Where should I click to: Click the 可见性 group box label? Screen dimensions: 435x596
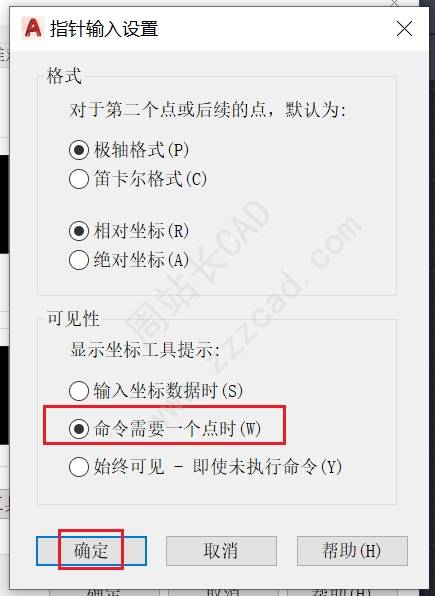[x=73, y=319]
